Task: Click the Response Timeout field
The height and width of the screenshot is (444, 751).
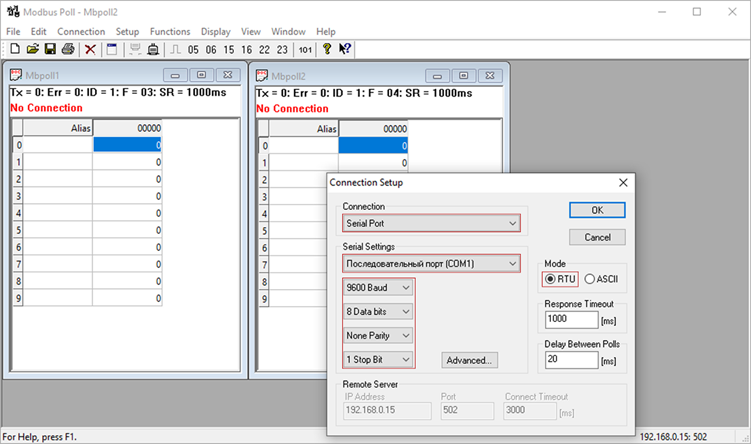Action: click(x=571, y=319)
